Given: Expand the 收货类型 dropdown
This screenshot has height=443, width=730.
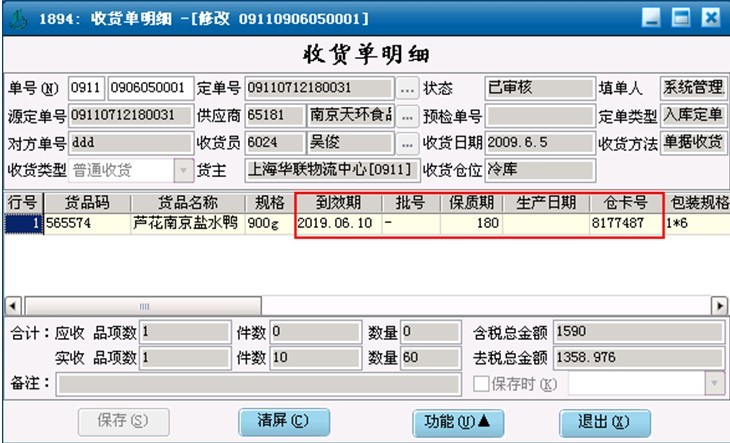Looking at the screenshot, I should point(183,170).
